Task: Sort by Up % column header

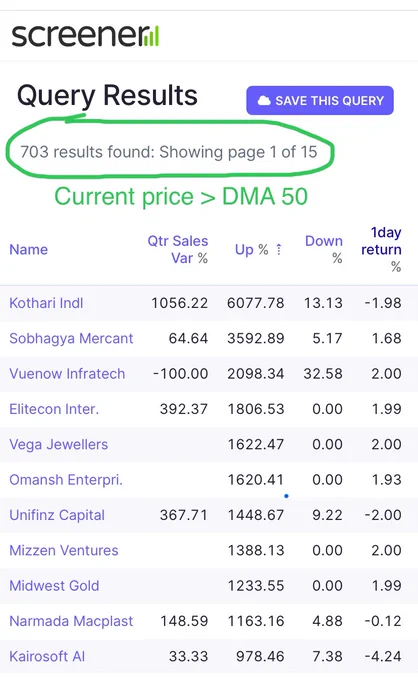Action: 251,249
